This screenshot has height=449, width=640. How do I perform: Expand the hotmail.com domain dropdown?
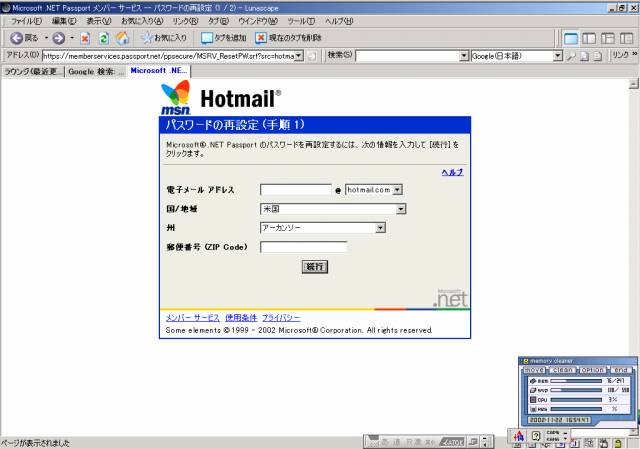point(396,189)
